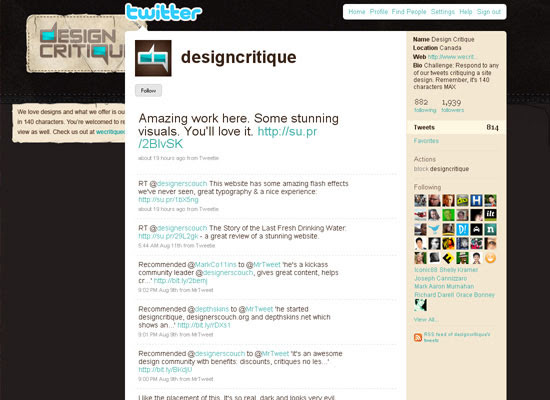Open the Favorites tab in sidebar
This screenshot has height=400, width=550.
tap(426, 141)
